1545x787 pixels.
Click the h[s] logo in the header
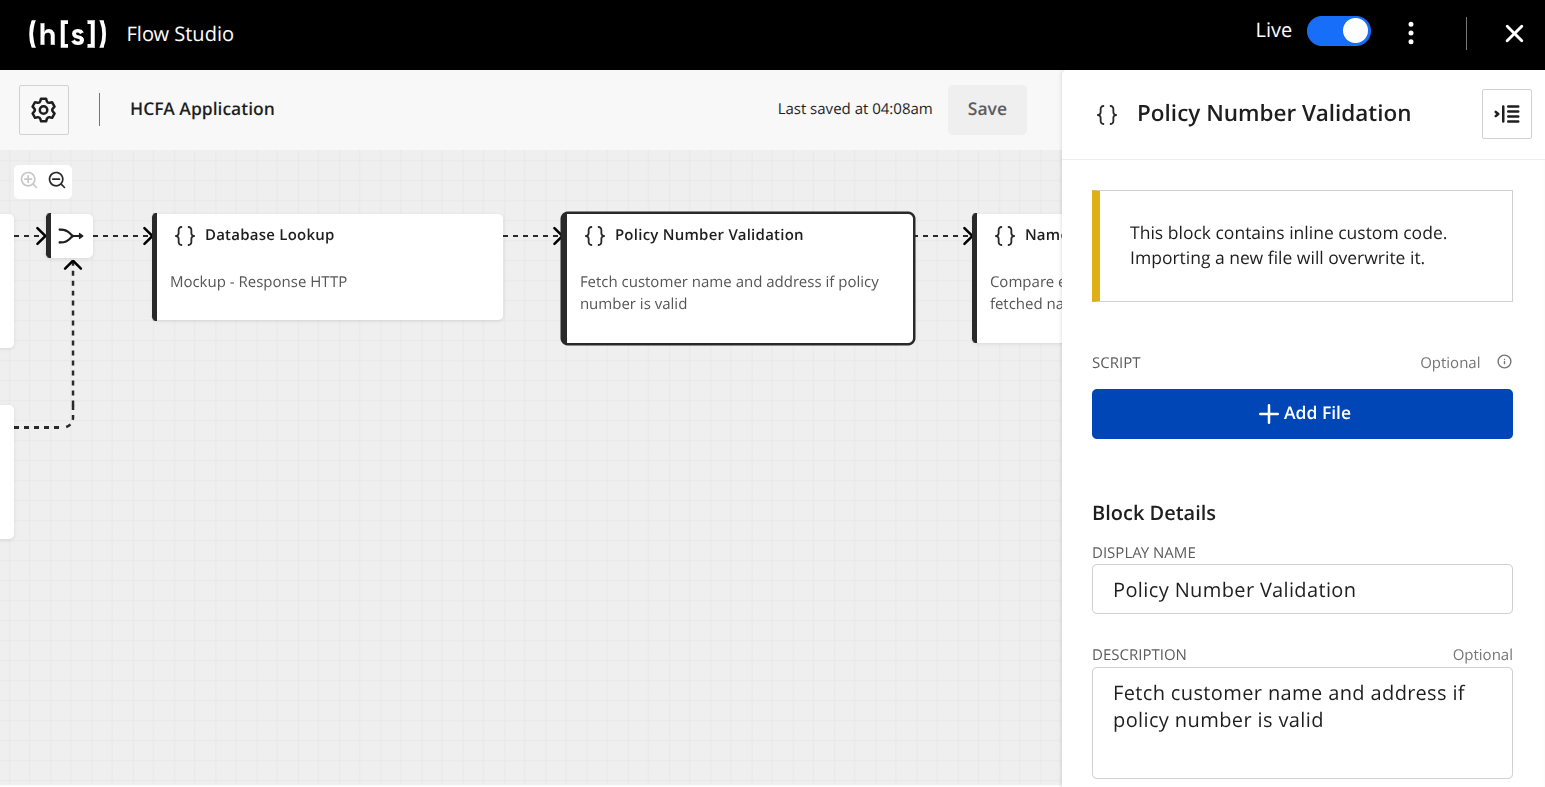pos(67,34)
